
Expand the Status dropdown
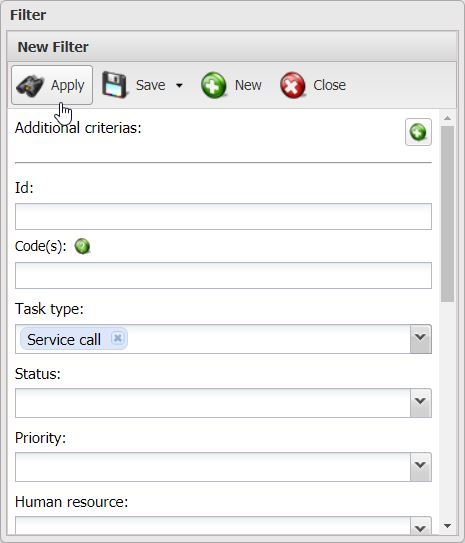(420, 403)
